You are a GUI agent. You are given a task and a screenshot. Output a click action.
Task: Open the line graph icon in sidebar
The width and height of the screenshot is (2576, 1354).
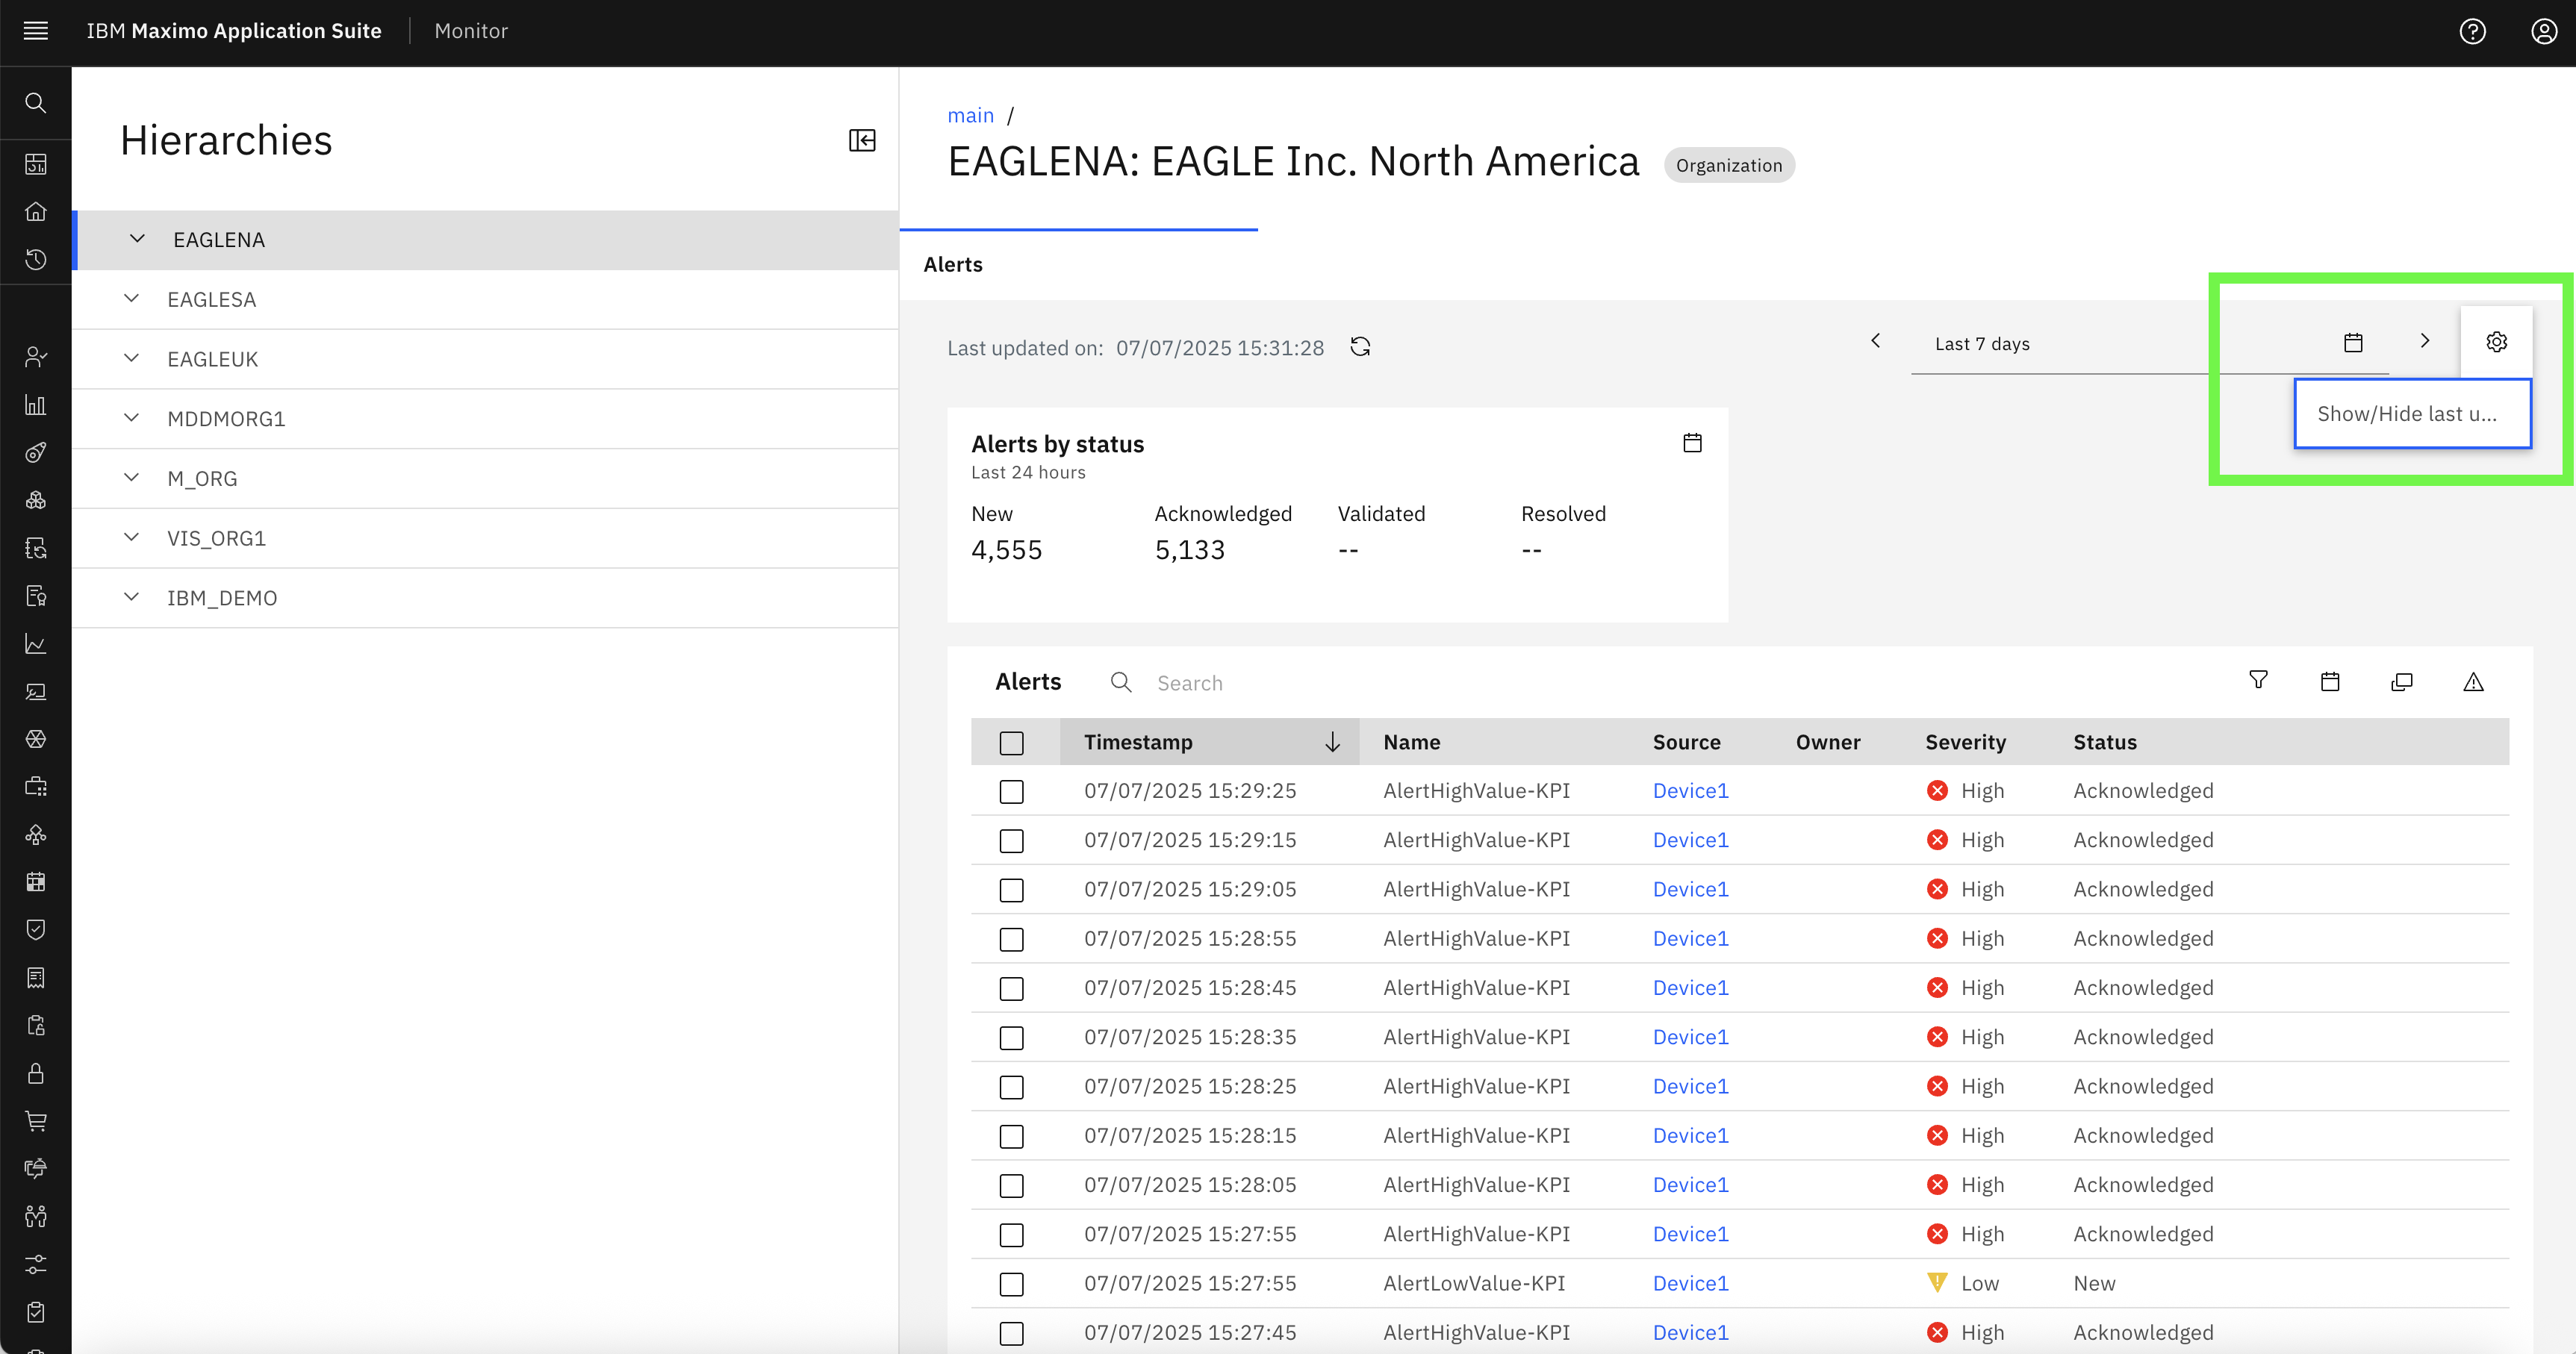point(36,645)
